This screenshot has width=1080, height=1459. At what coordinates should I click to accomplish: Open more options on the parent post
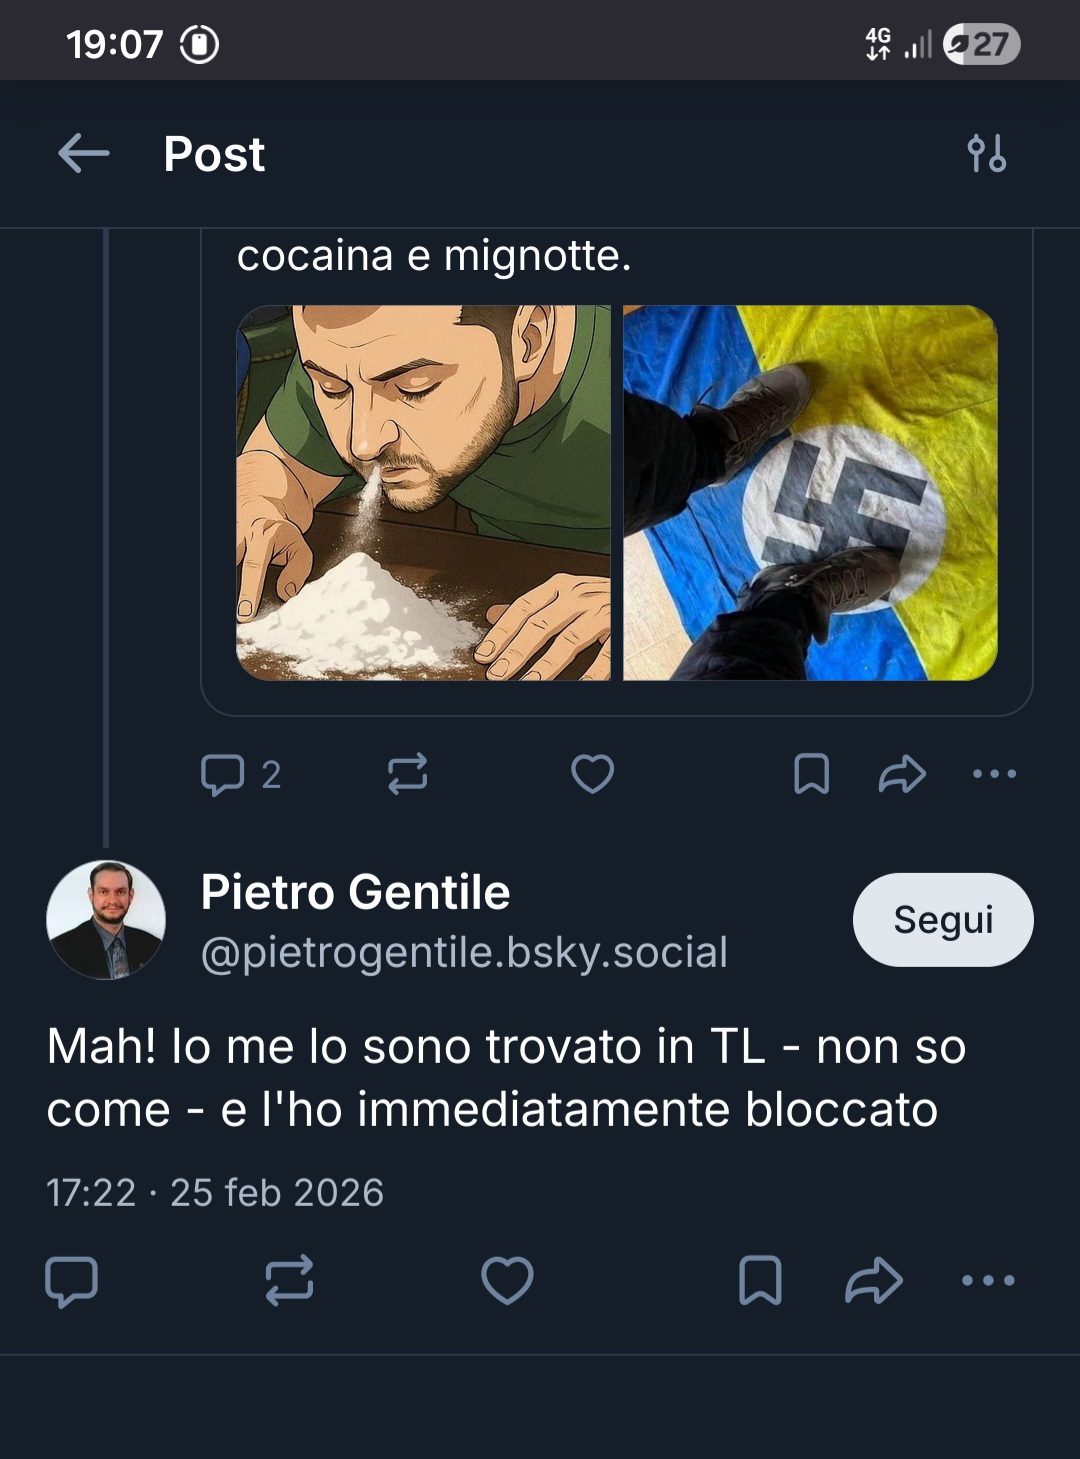click(994, 774)
